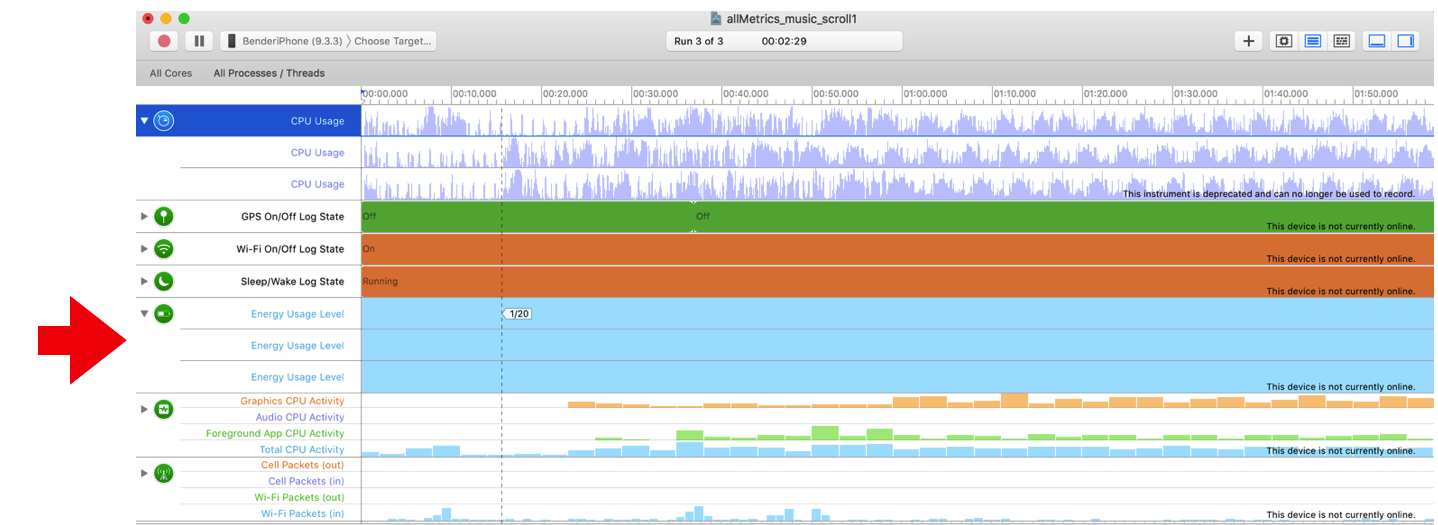Select the Threads strategy grid icon

[x=1342, y=41]
